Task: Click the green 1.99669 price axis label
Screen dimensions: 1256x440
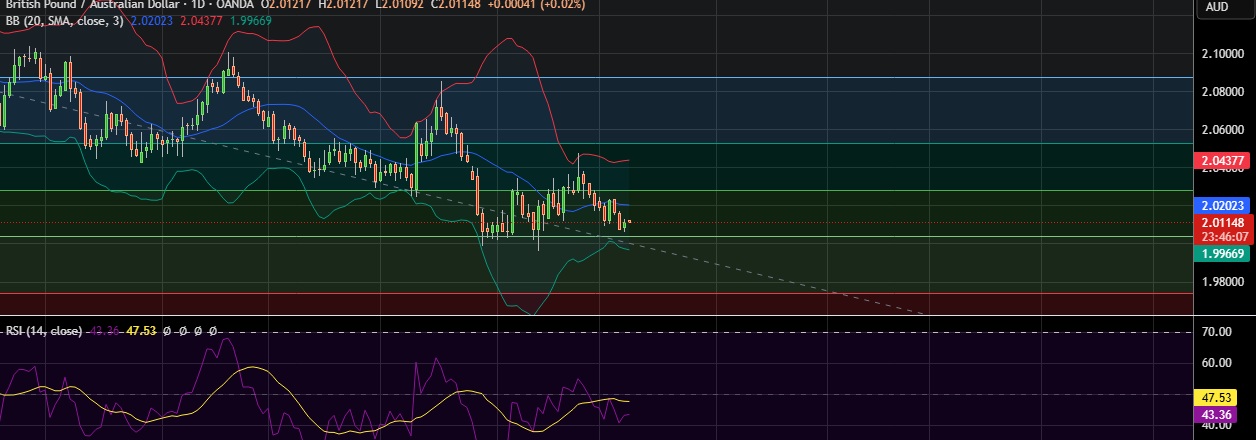Action: coord(1223,254)
